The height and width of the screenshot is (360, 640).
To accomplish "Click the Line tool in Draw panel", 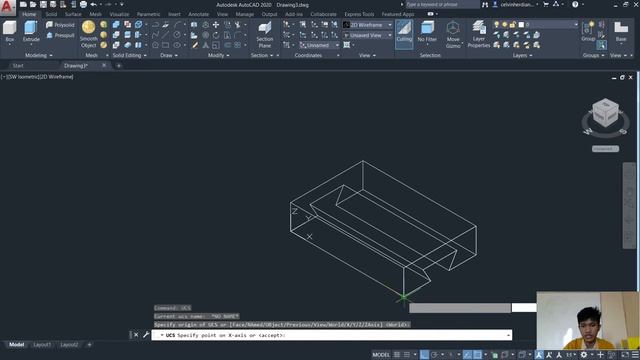I will coord(165,35).
